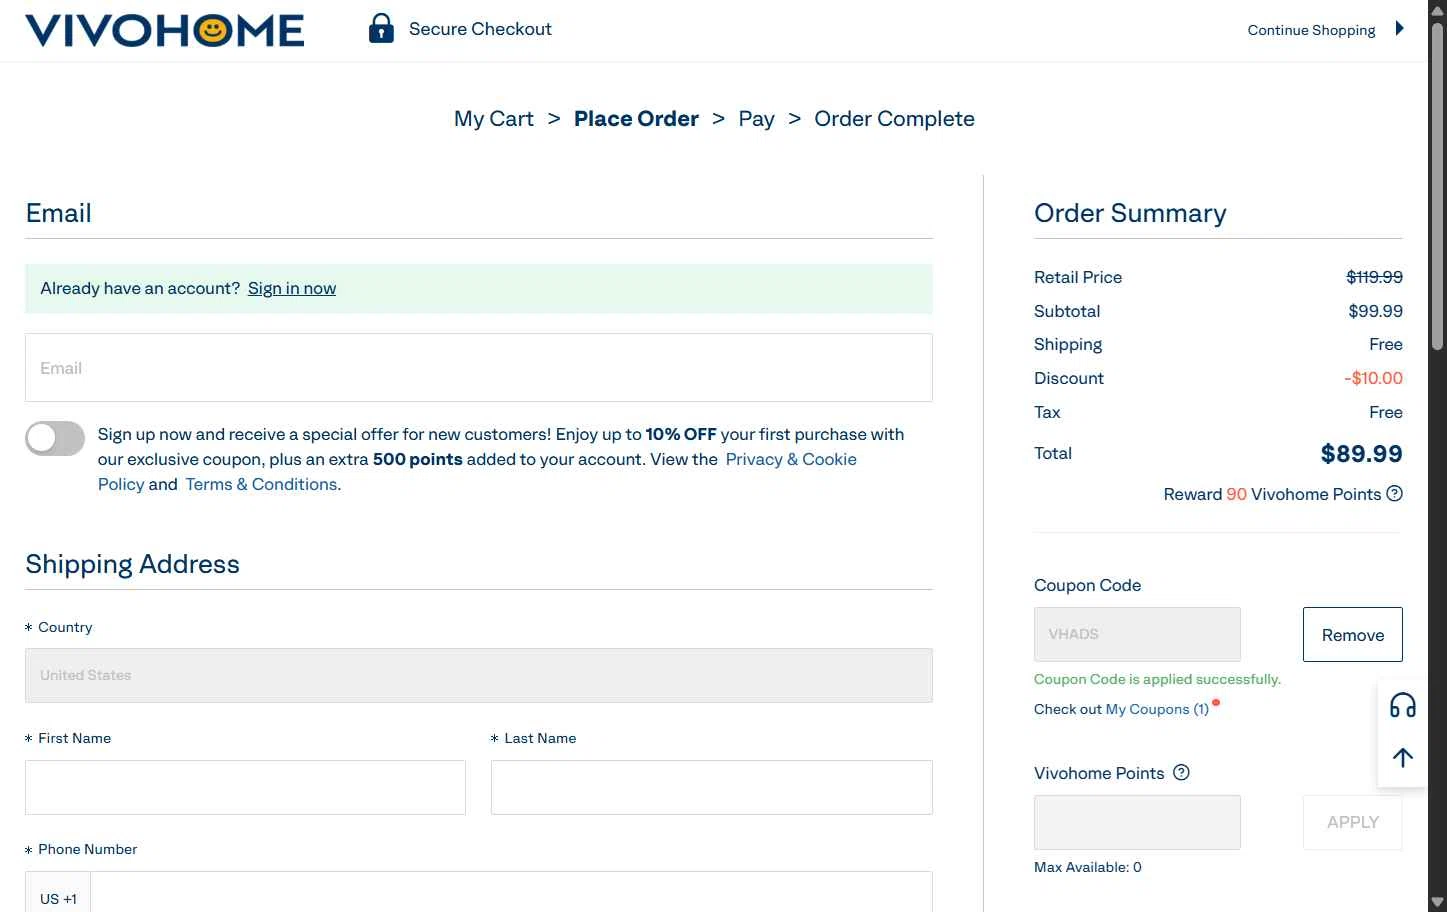The width and height of the screenshot is (1447, 912).
Task: Click the struck-through $119.99 retail price
Action: click(1374, 277)
